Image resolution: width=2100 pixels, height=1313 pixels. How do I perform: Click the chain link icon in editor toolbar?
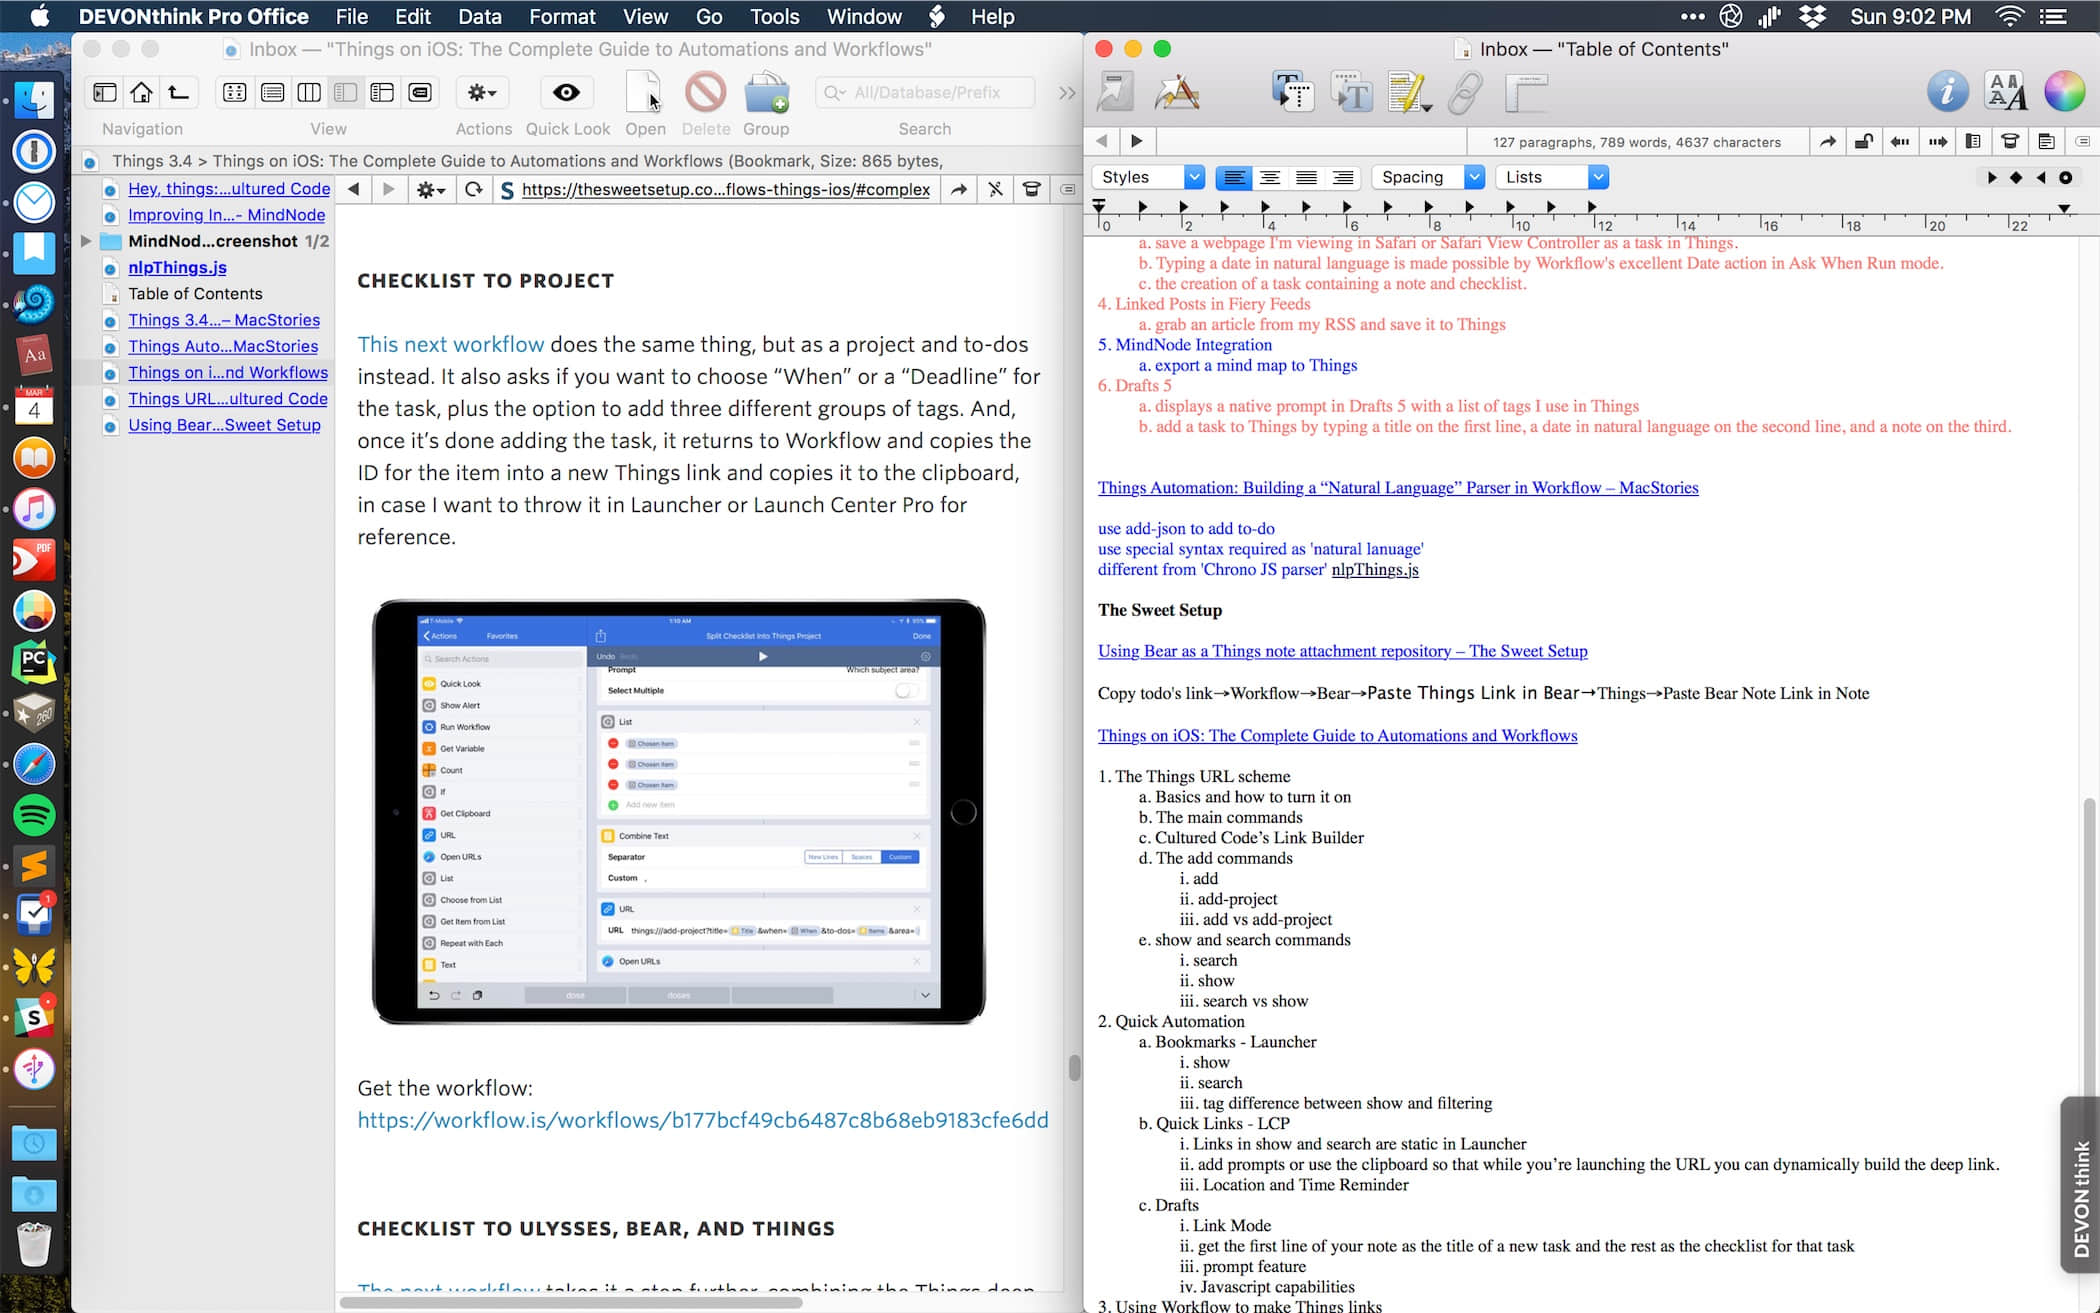pyautogui.click(x=1466, y=93)
